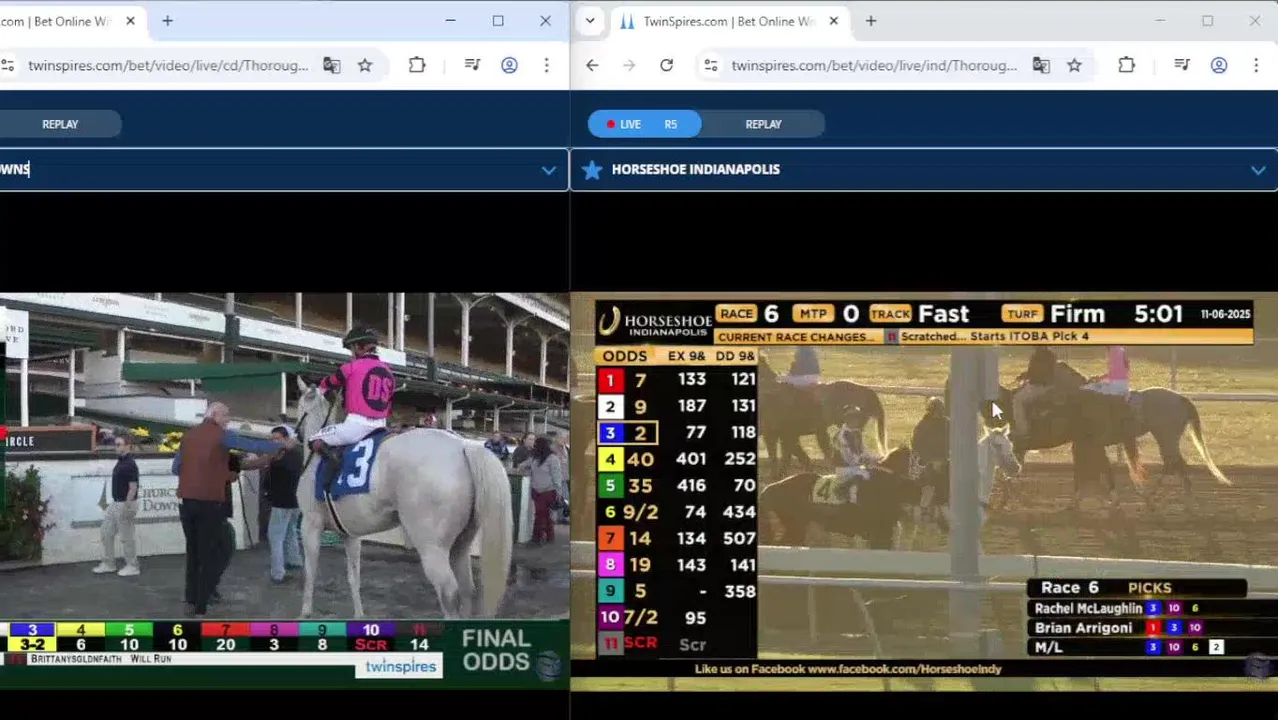Image resolution: width=1278 pixels, height=720 pixels.
Task: Click the Churchill Downs live video
Action: point(285,490)
